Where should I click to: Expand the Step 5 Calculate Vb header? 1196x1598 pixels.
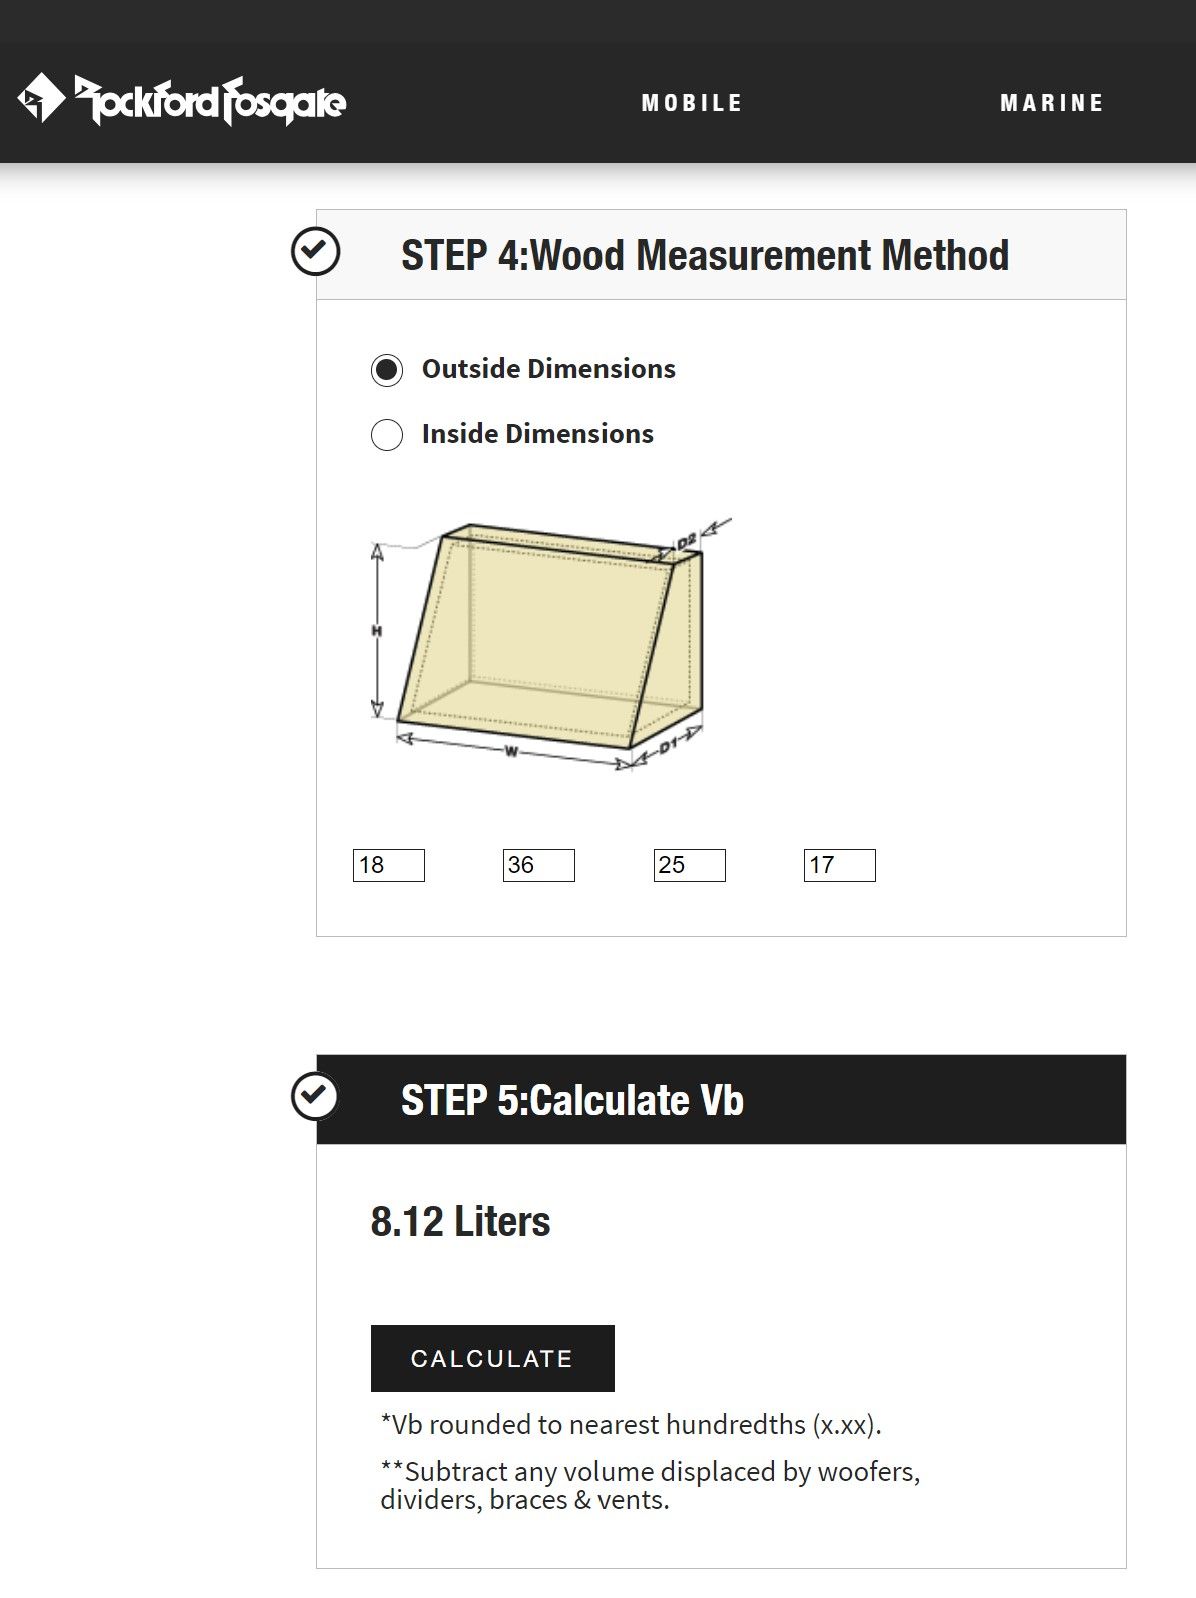click(721, 1099)
